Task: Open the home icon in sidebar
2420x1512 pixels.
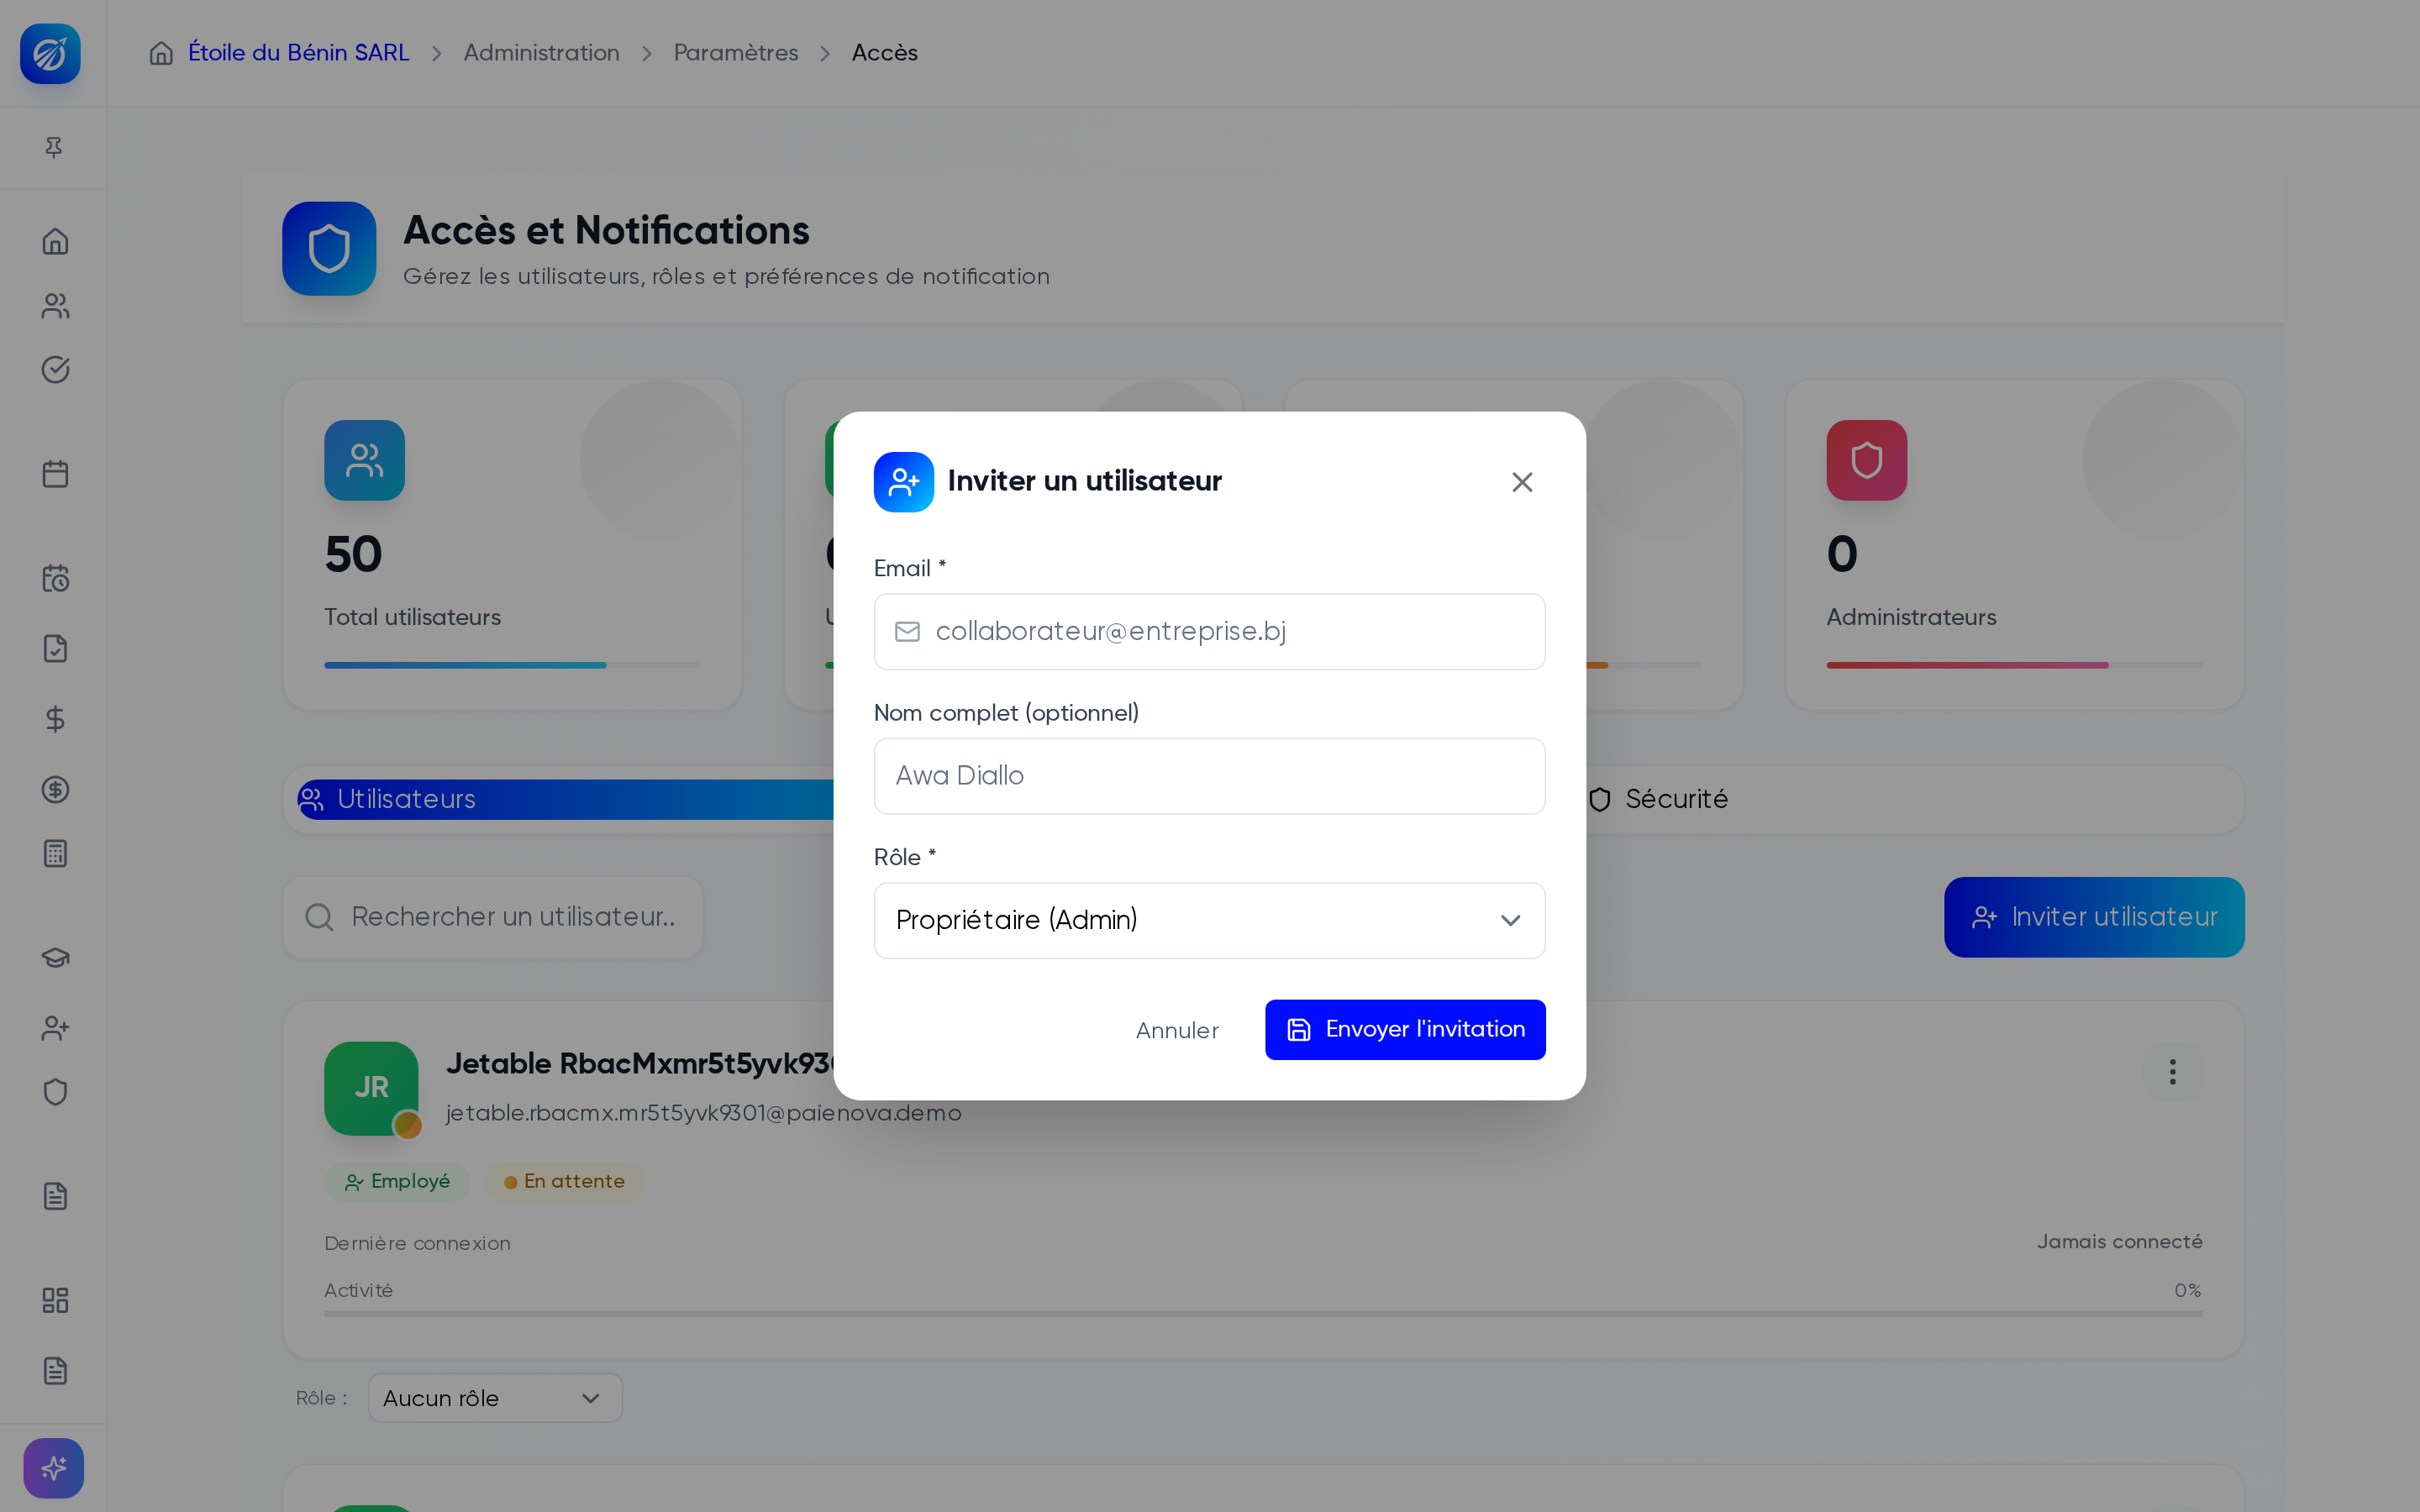Action: (x=55, y=241)
